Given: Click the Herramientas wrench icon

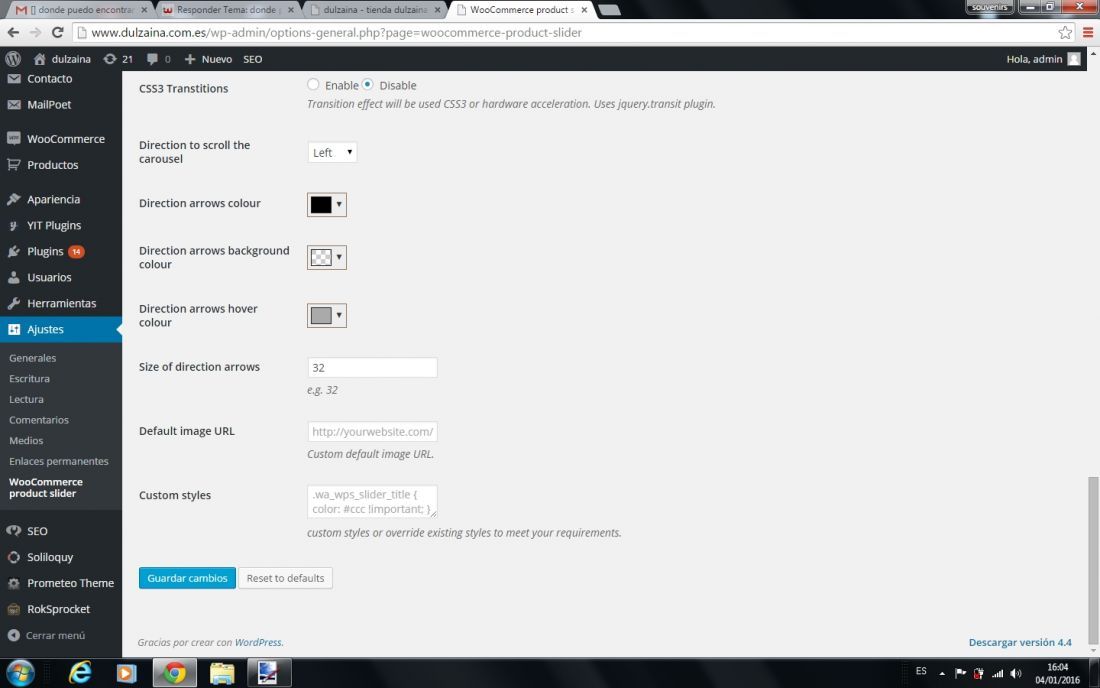Looking at the screenshot, I should tap(13, 303).
